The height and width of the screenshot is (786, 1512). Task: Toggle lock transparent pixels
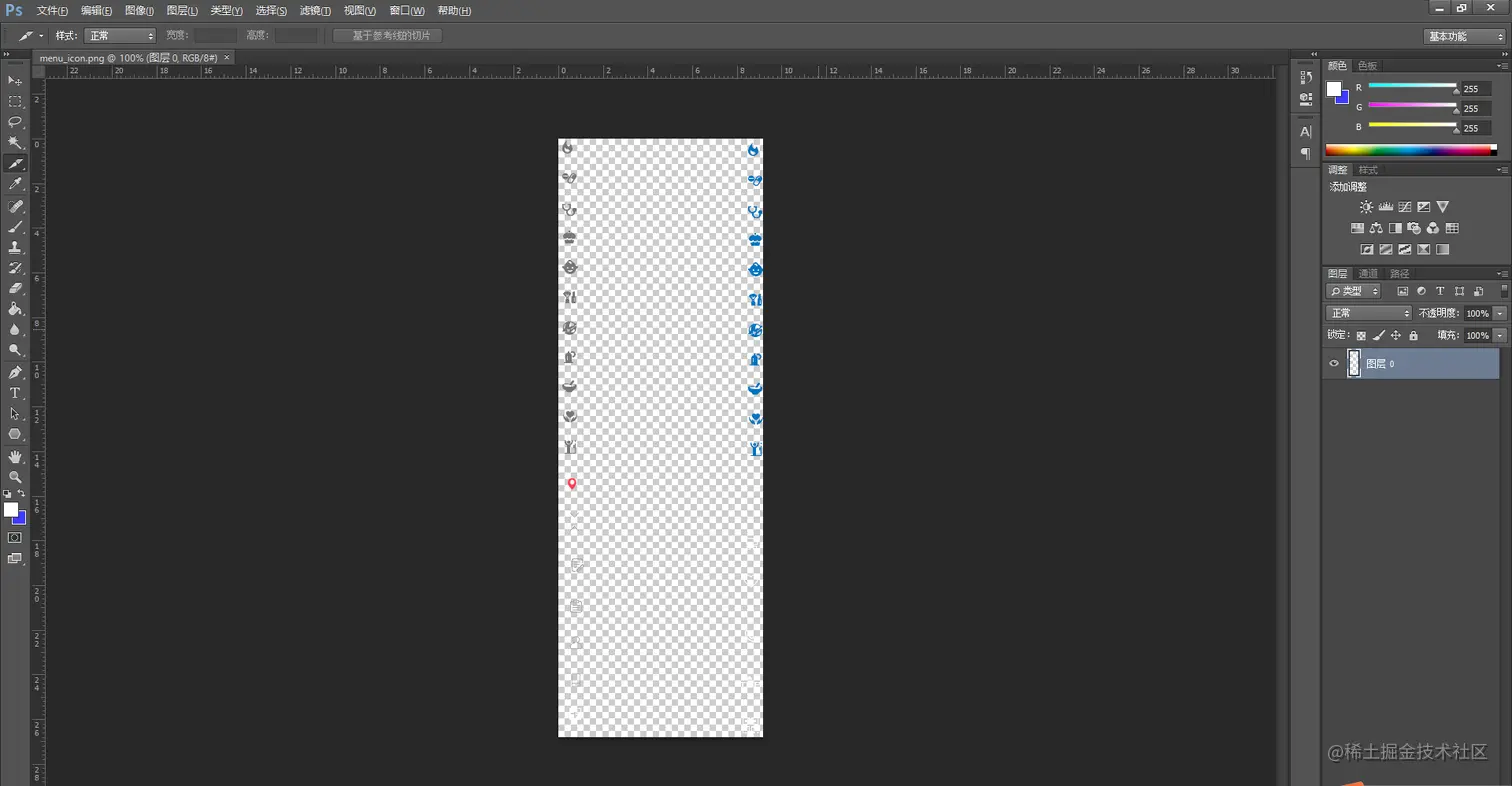coord(1361,336)
